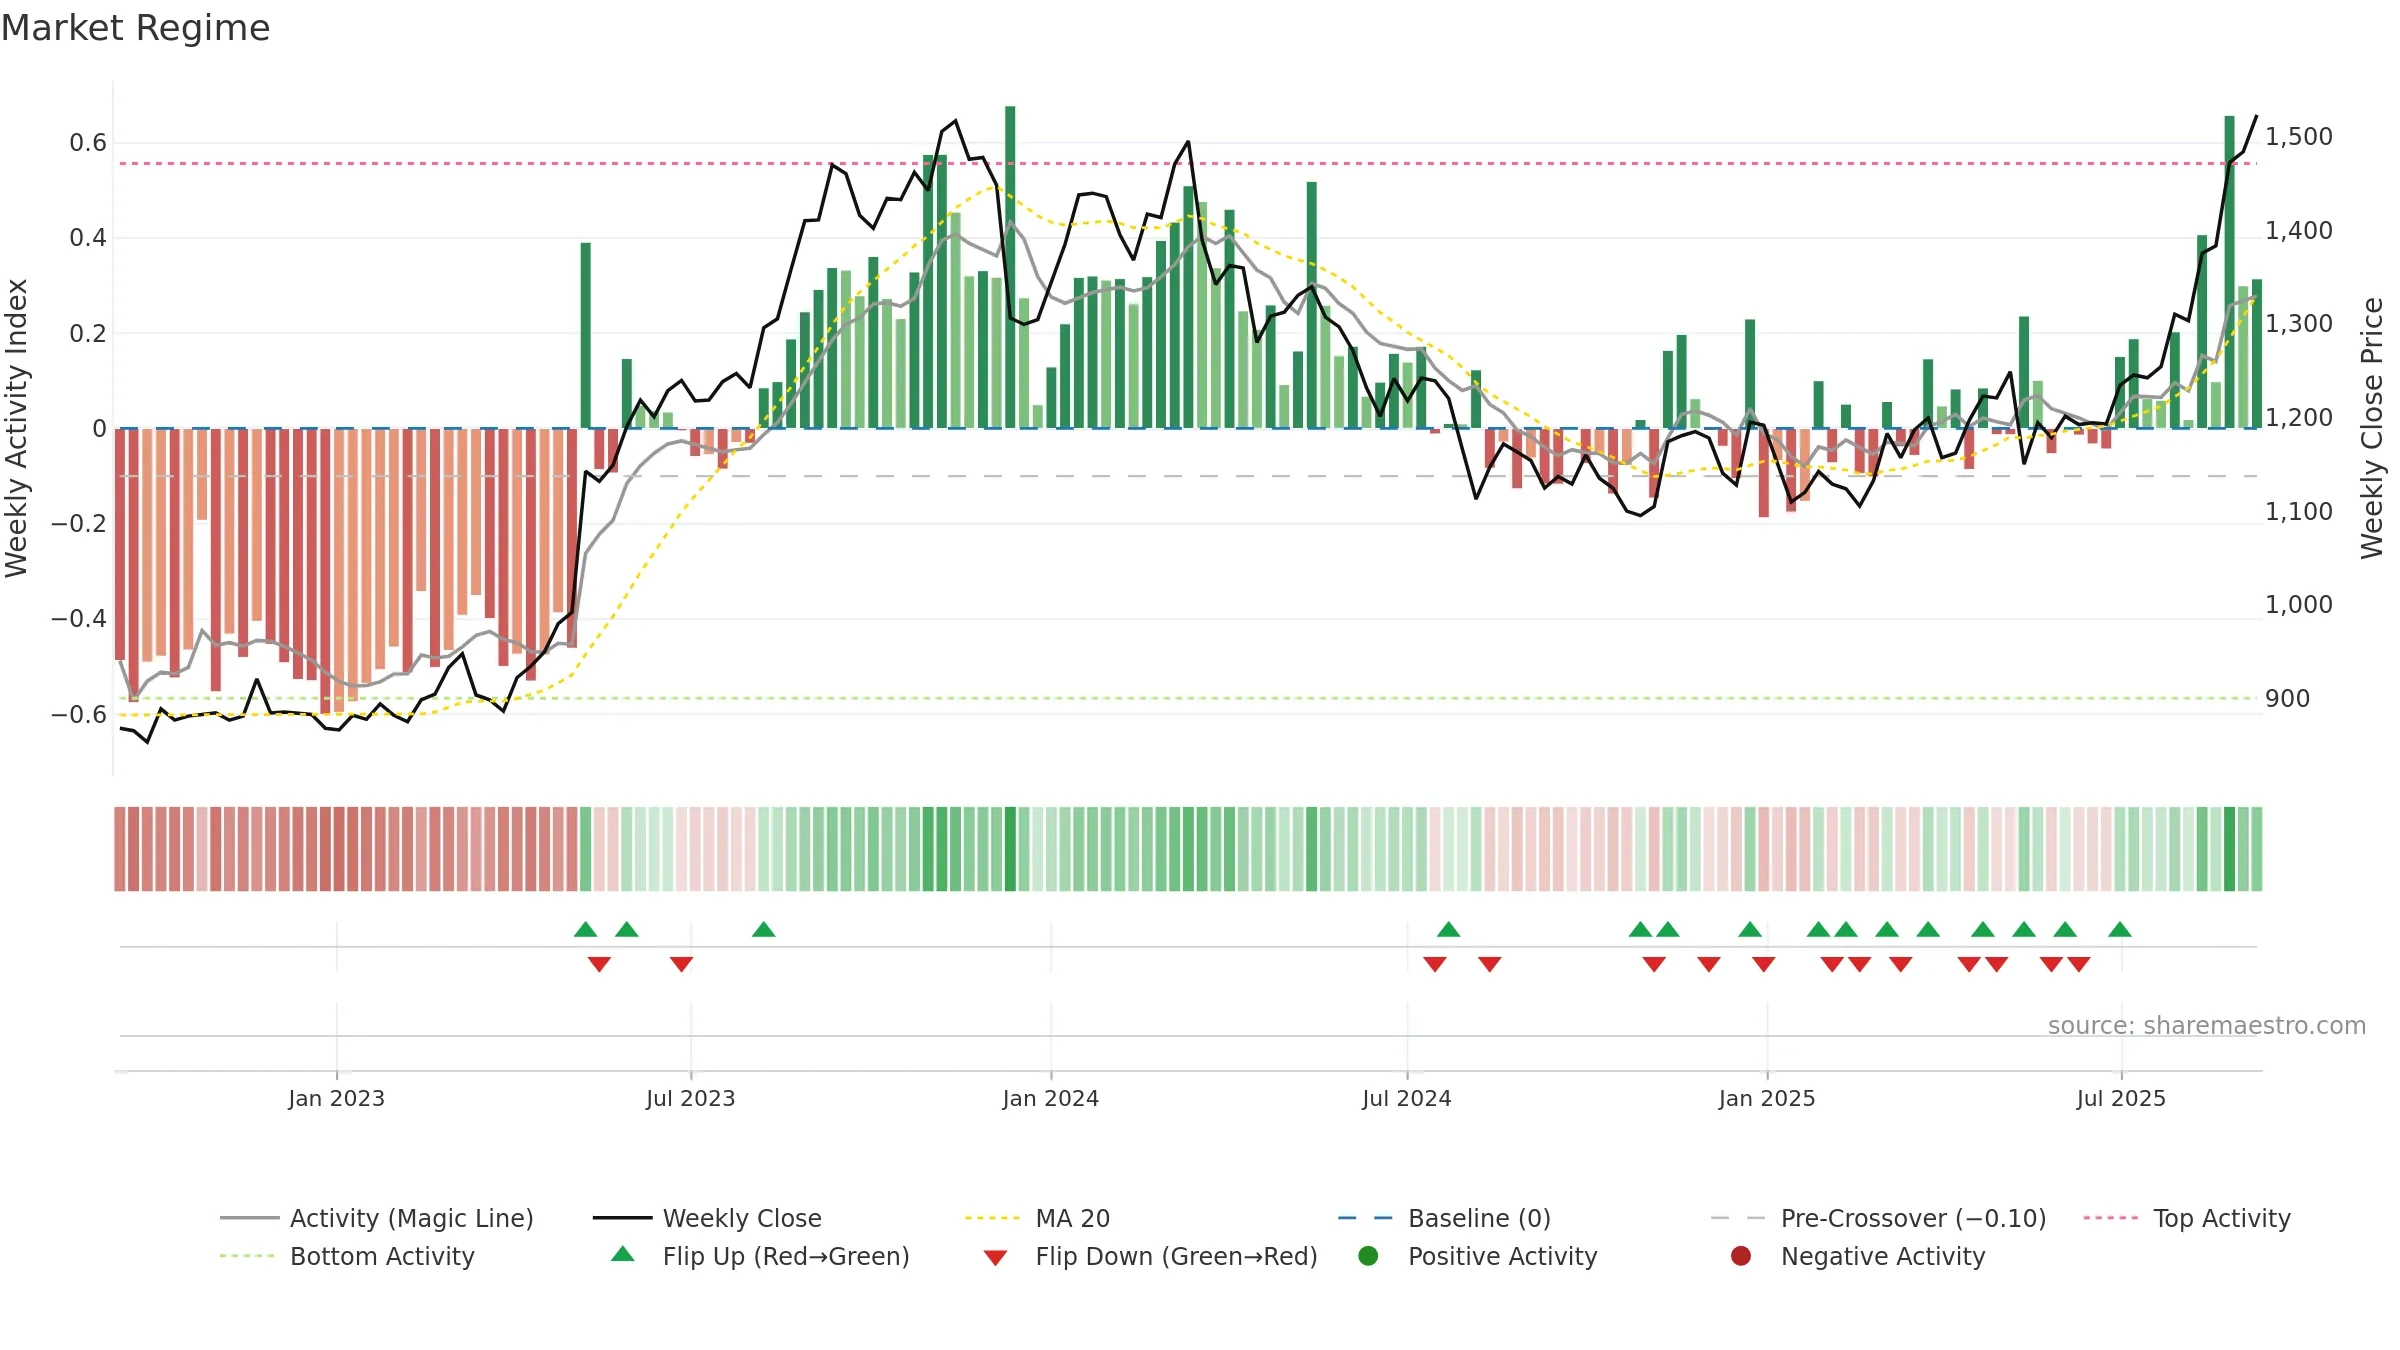The width and height of the screenshot is (2400, 1350).
Task: Click the Jul 2024 x-axis label
Action: point(1406,1098)
